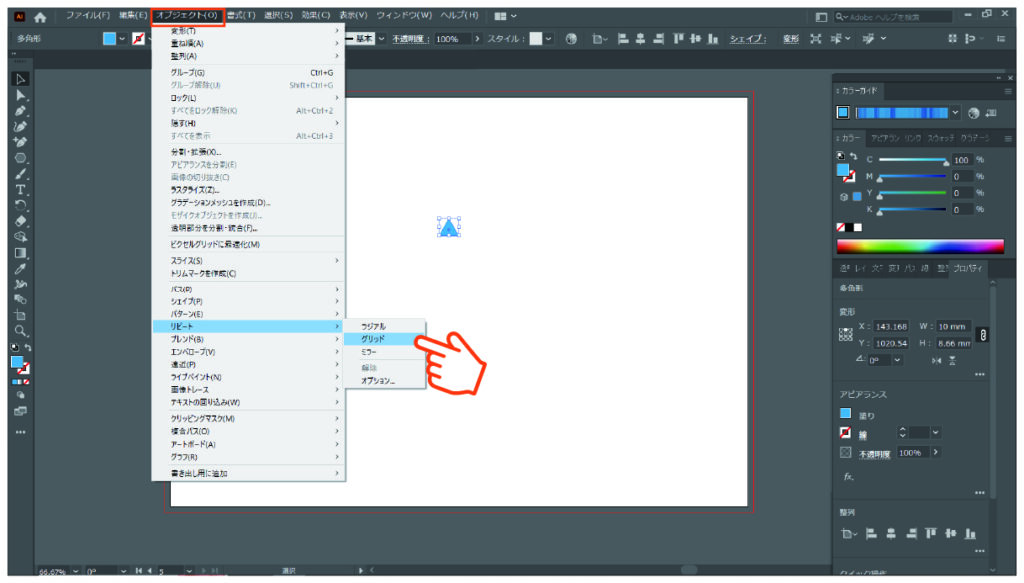This screenshot has height=583, width=1024.
Task: Select the Direct Selection tool
Action: pyautogui.click(x=20, y=95)
